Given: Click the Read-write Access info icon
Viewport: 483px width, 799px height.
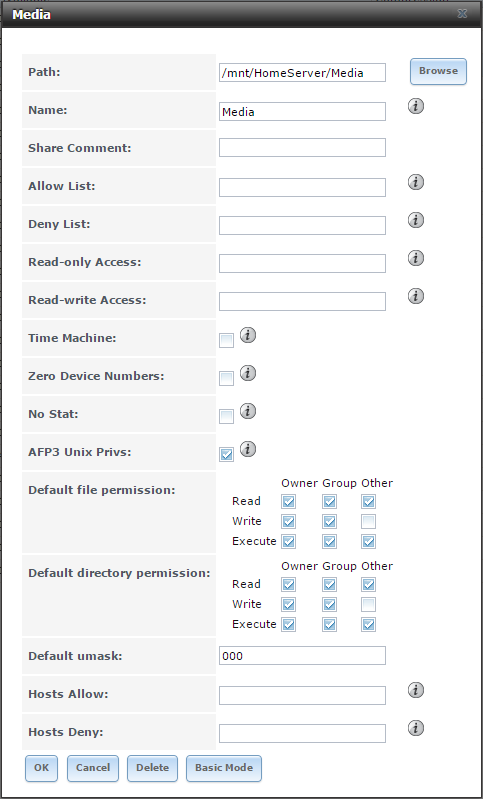Looking at the screenshot, I should click(416, 296).
